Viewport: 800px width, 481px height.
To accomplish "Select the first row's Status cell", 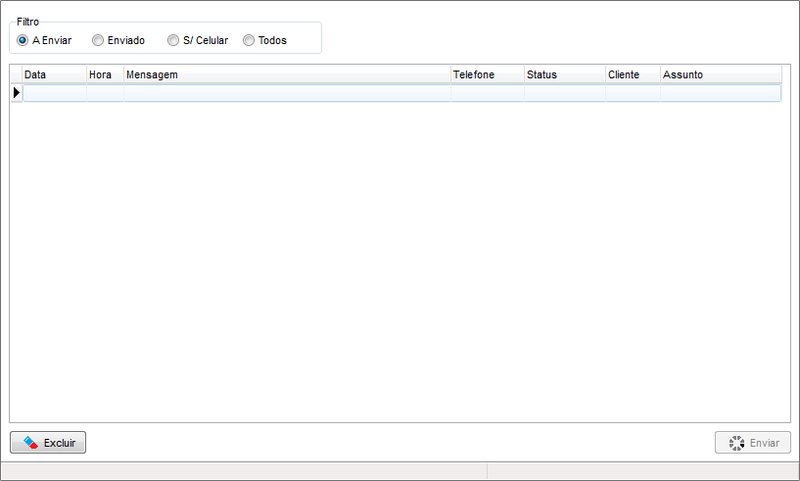I will coord(564,93).
